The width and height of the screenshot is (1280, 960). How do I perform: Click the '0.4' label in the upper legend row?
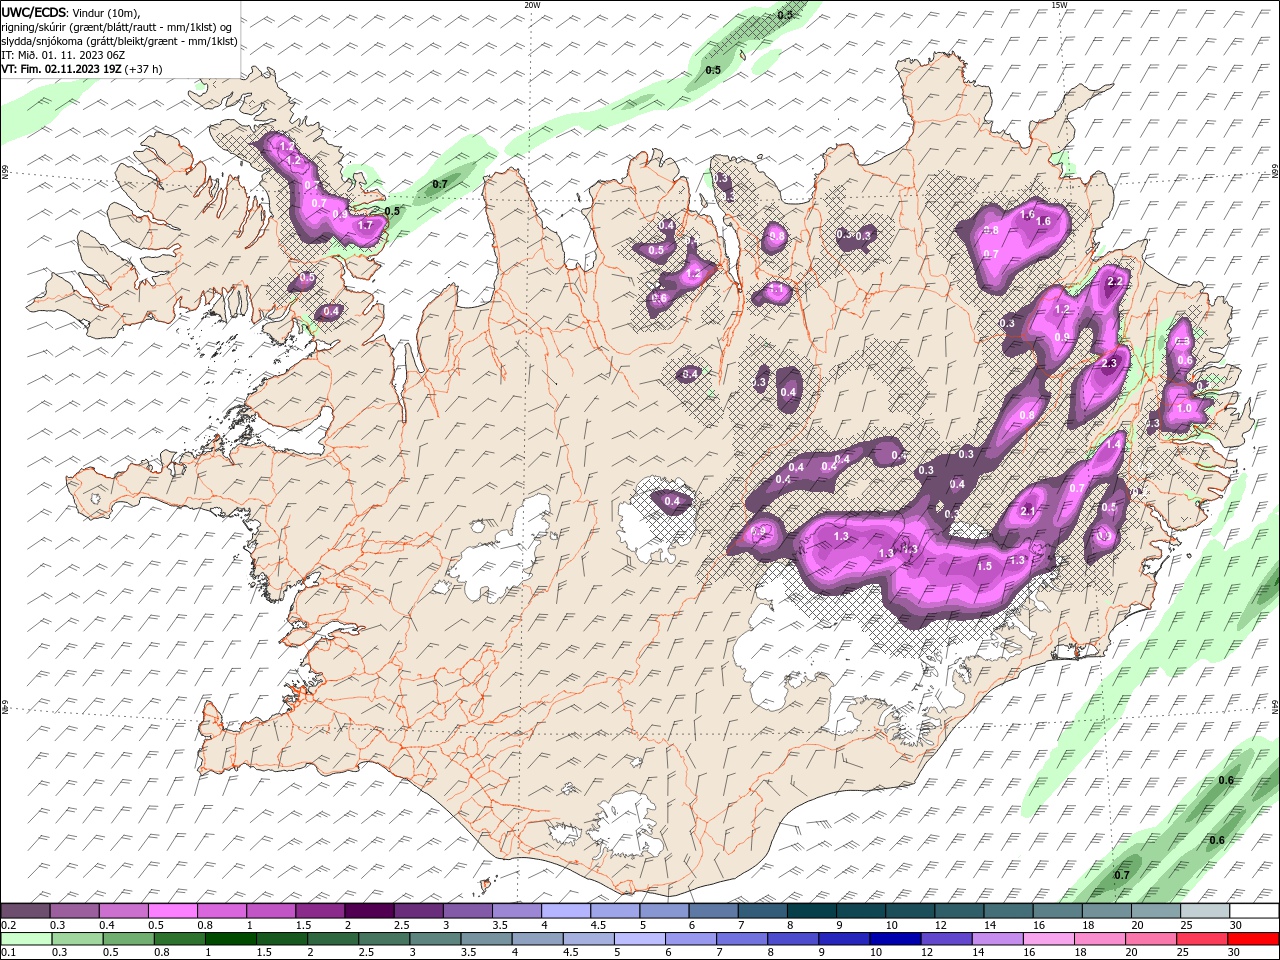pyautogui.click(x=107, y=925)
